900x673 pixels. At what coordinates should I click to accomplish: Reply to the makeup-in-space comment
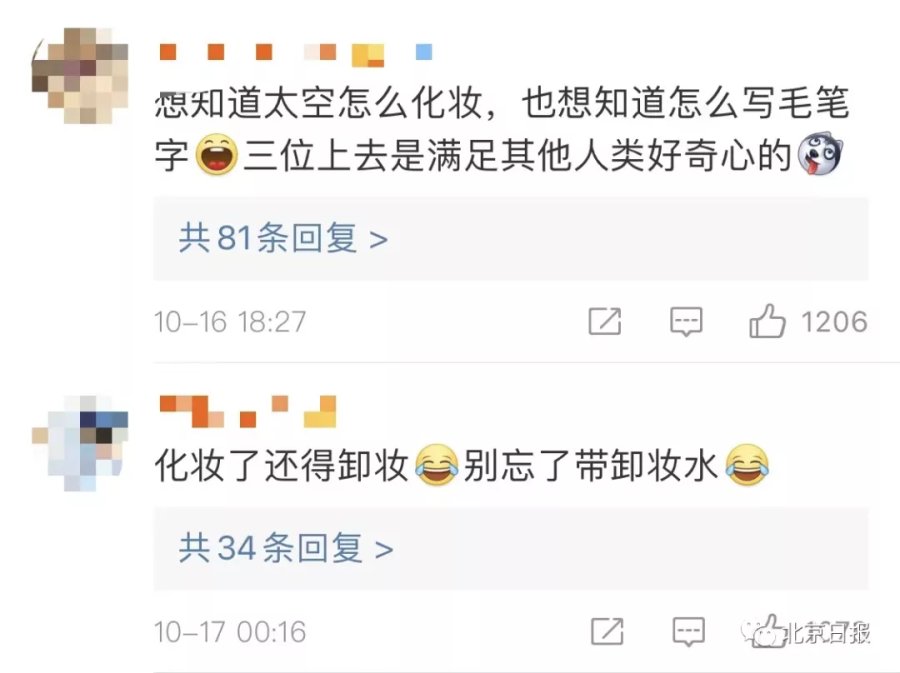point(686,321)
